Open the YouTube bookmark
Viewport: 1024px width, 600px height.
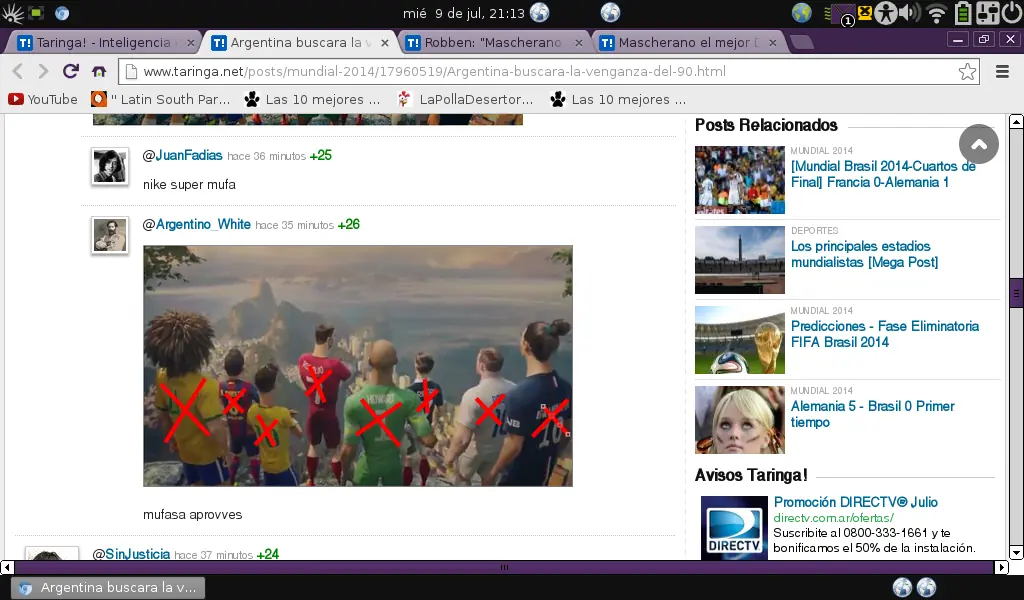pyautogui.click(x=43, y=99)
